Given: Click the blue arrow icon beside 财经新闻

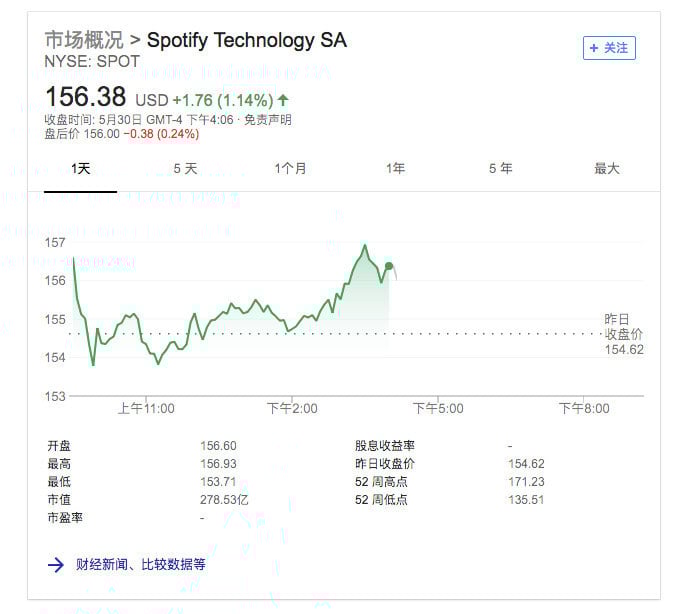Looking at the screenshot, I should tap(56, 564).
